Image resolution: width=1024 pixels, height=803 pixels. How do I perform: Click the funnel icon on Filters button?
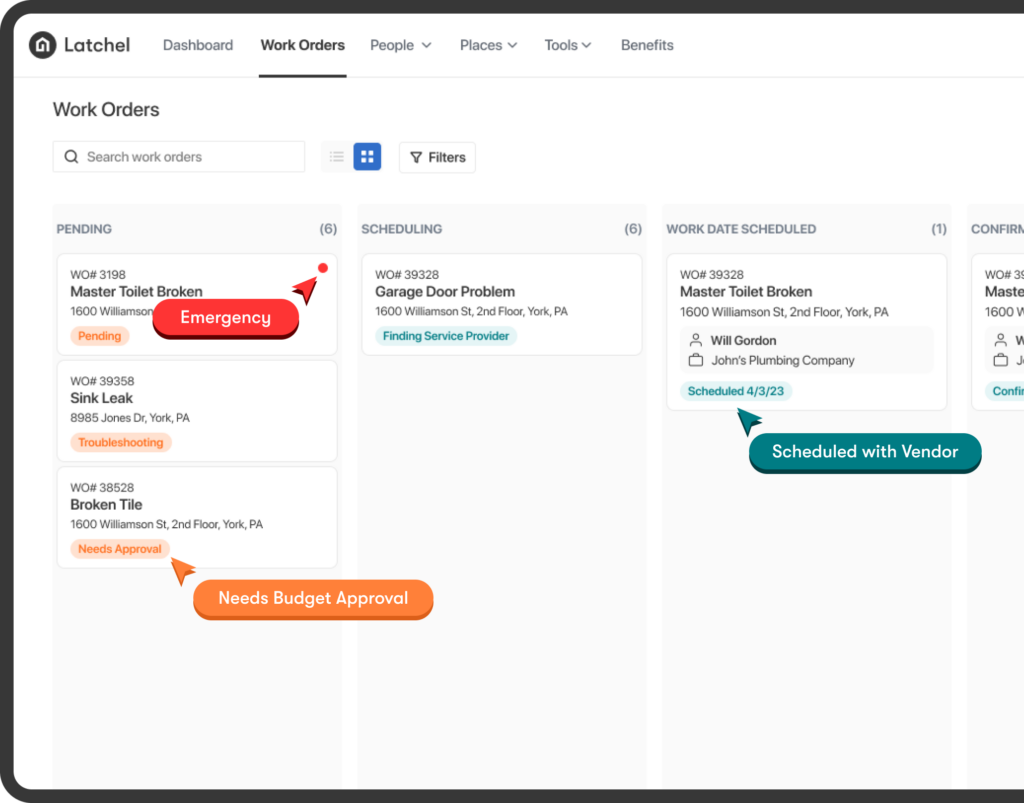[417, 157]
